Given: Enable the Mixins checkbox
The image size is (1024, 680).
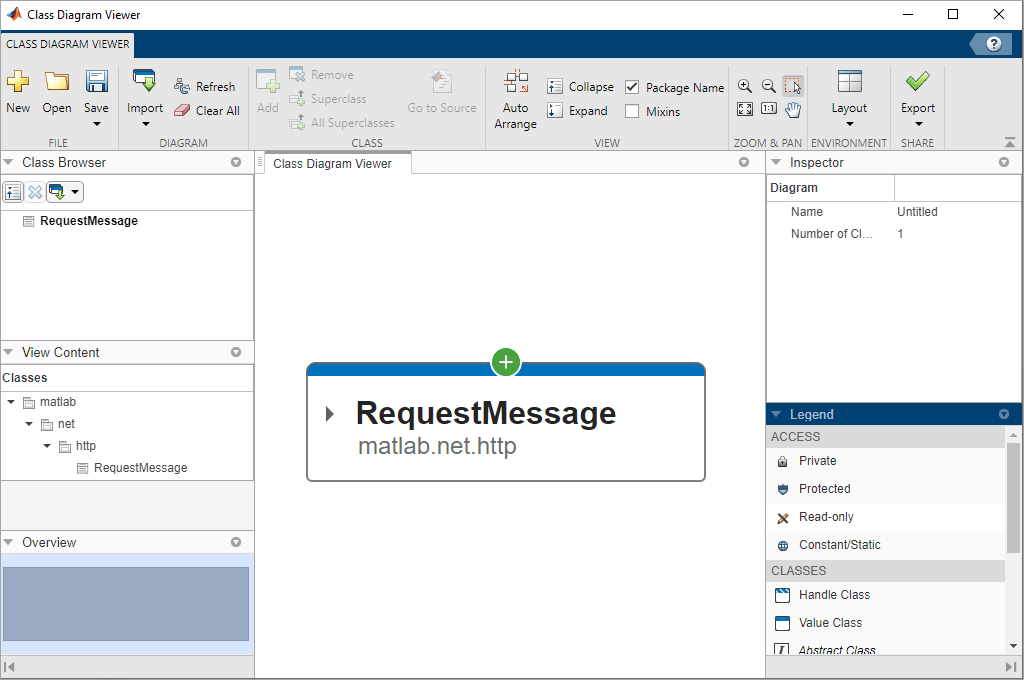Looking at the screenshot, I should 631,111.
